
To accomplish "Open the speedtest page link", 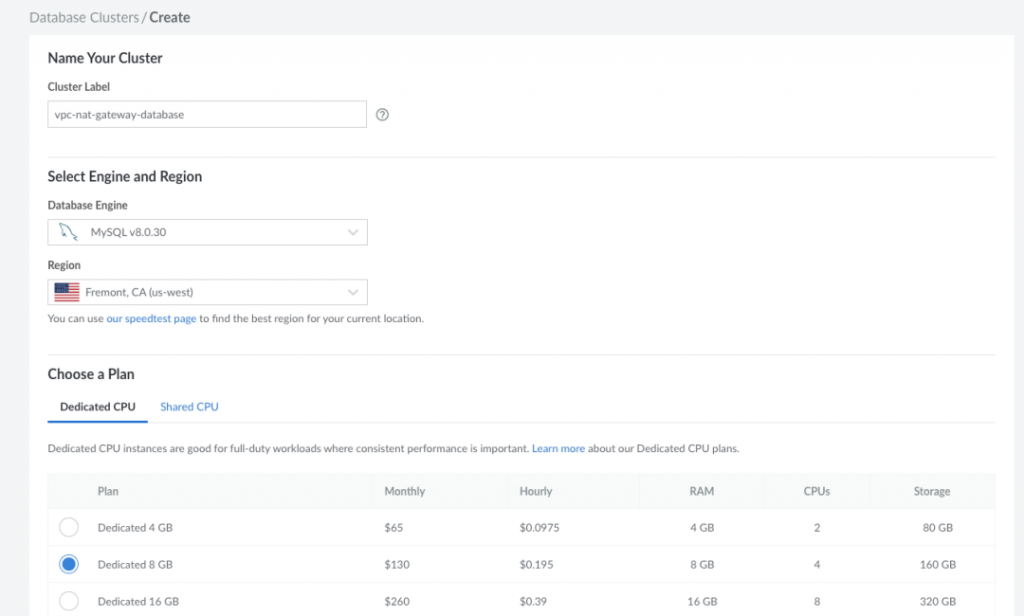I will pos(151,319).
